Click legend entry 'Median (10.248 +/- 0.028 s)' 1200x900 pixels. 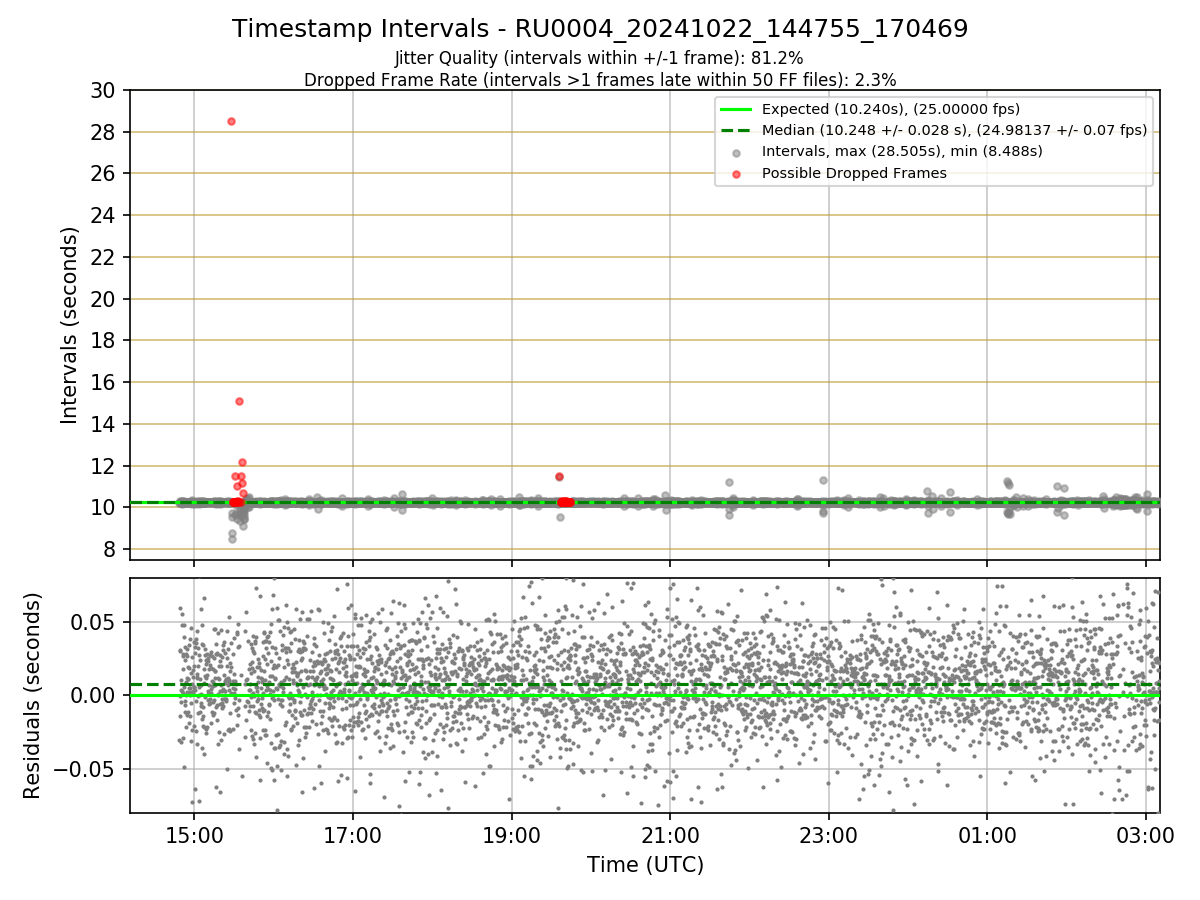[x=954, y=130]
